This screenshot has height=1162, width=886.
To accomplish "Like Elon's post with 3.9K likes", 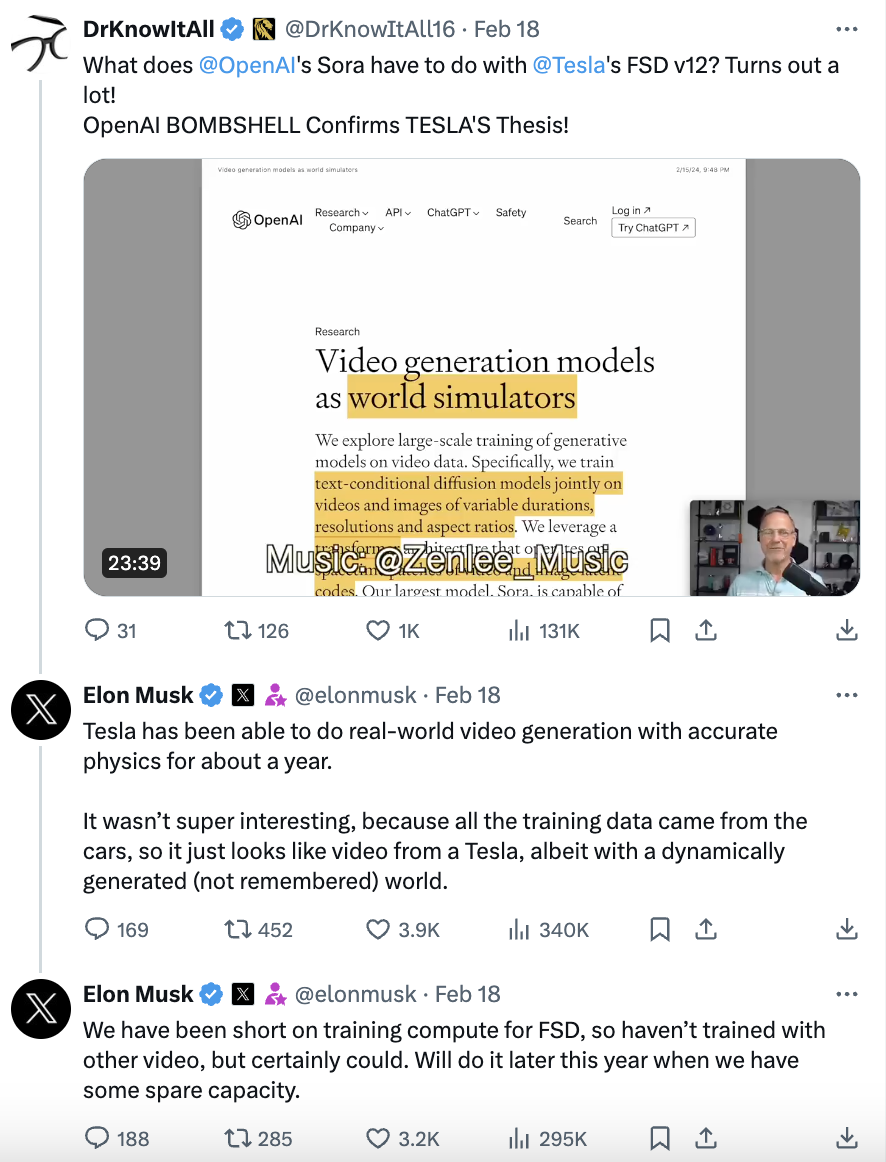I will coord(378,930).
